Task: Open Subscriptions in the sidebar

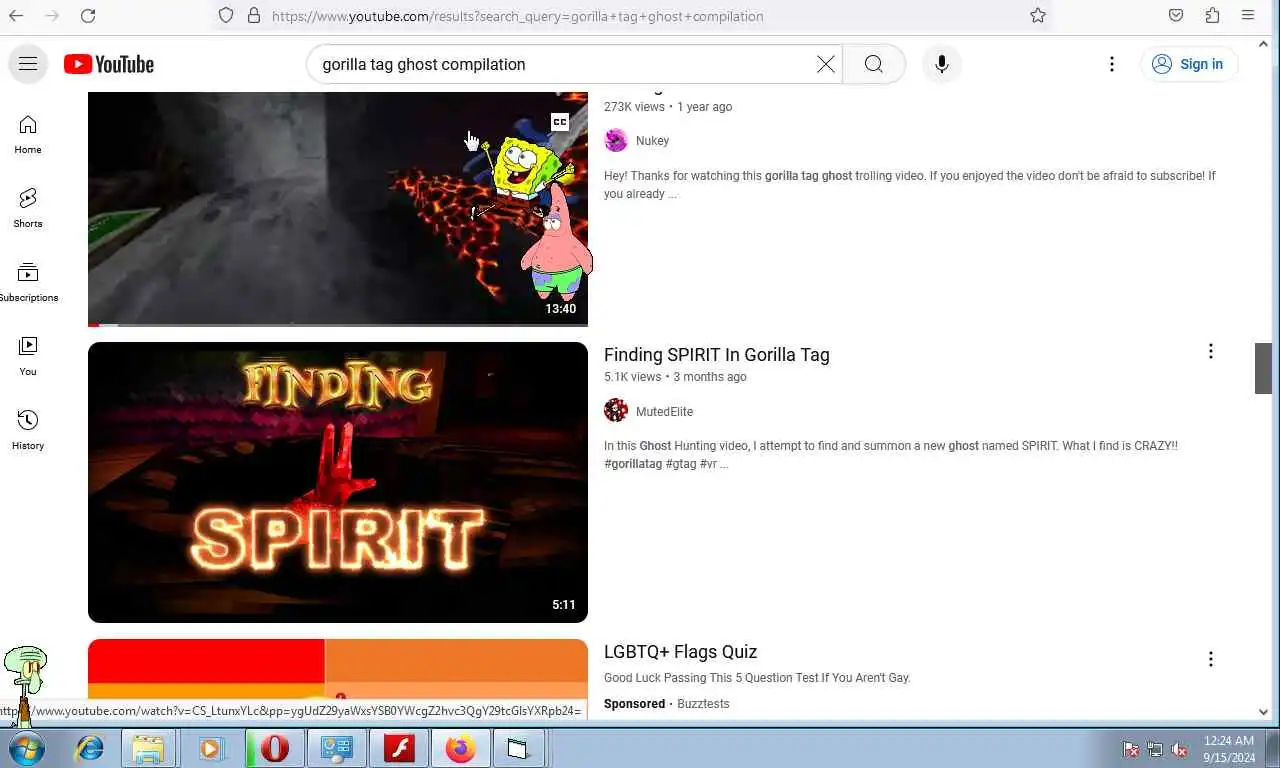Action: point(28,282)
